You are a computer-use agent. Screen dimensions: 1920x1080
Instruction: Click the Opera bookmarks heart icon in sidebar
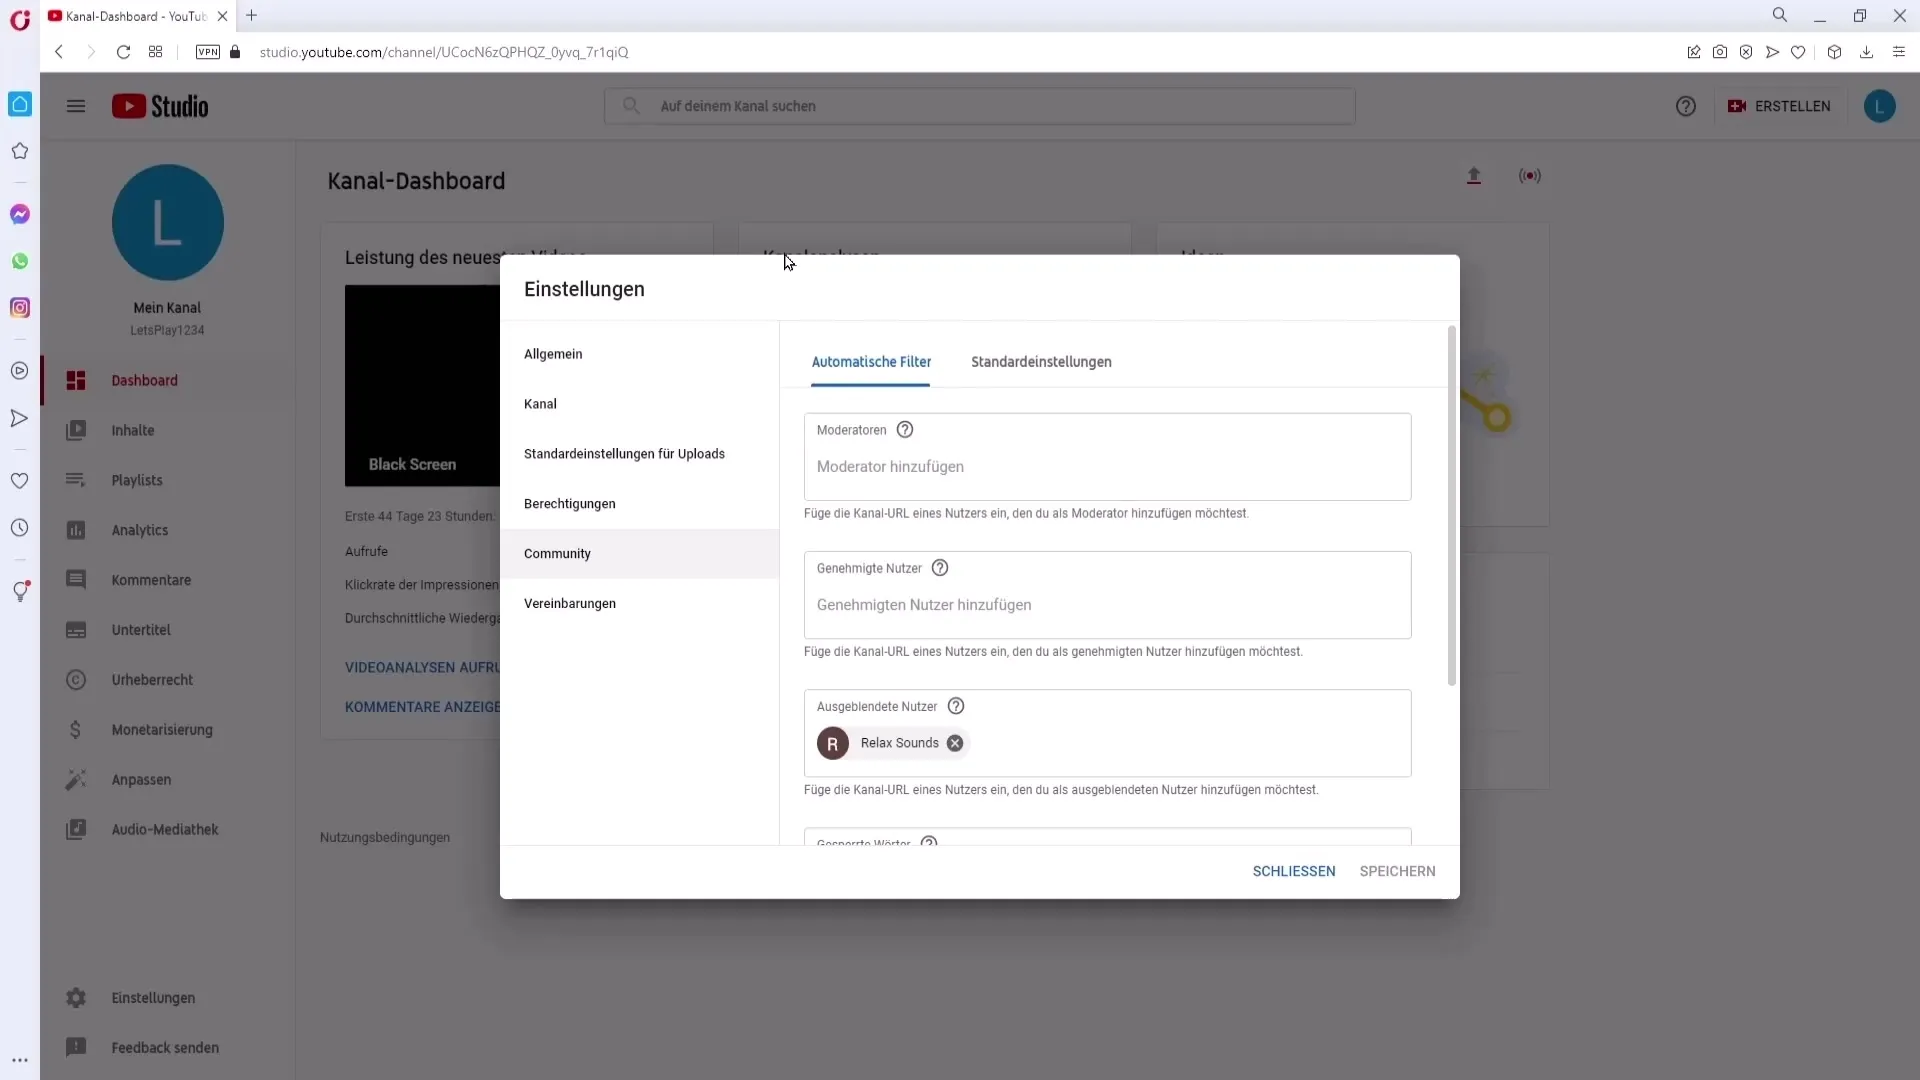pos(20,481)
